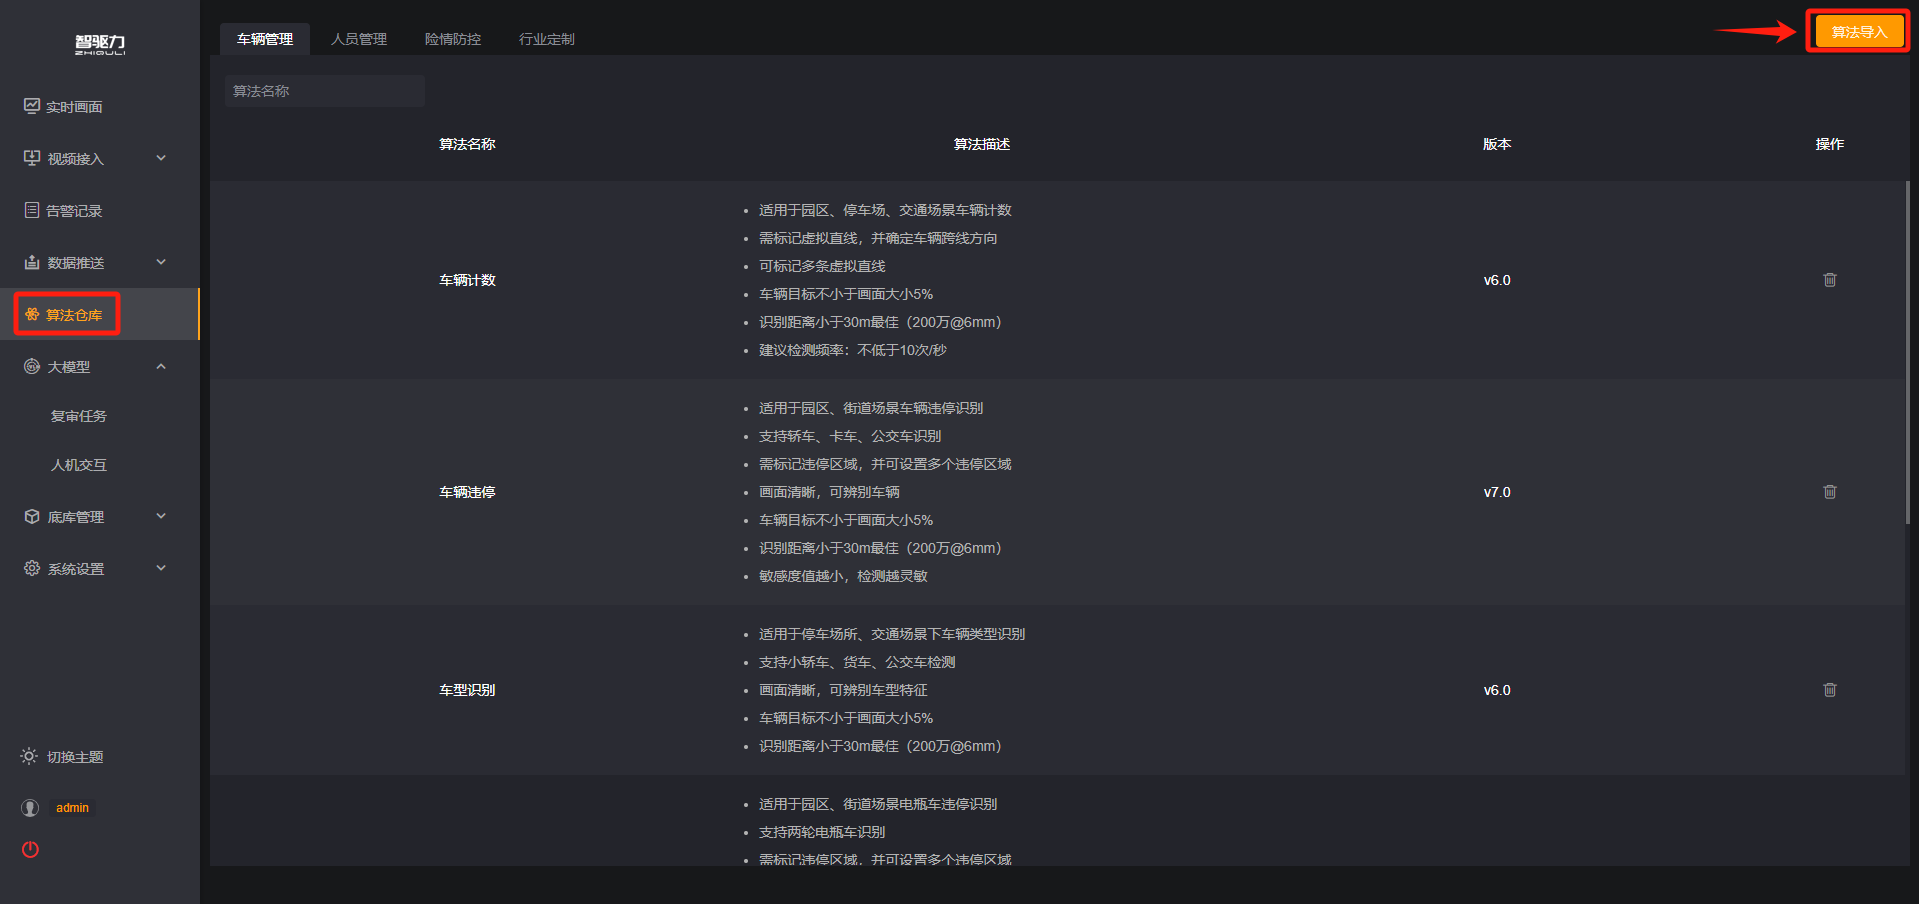
Task: Click the 底库管理 cube icon
Action: click(32, 516)
